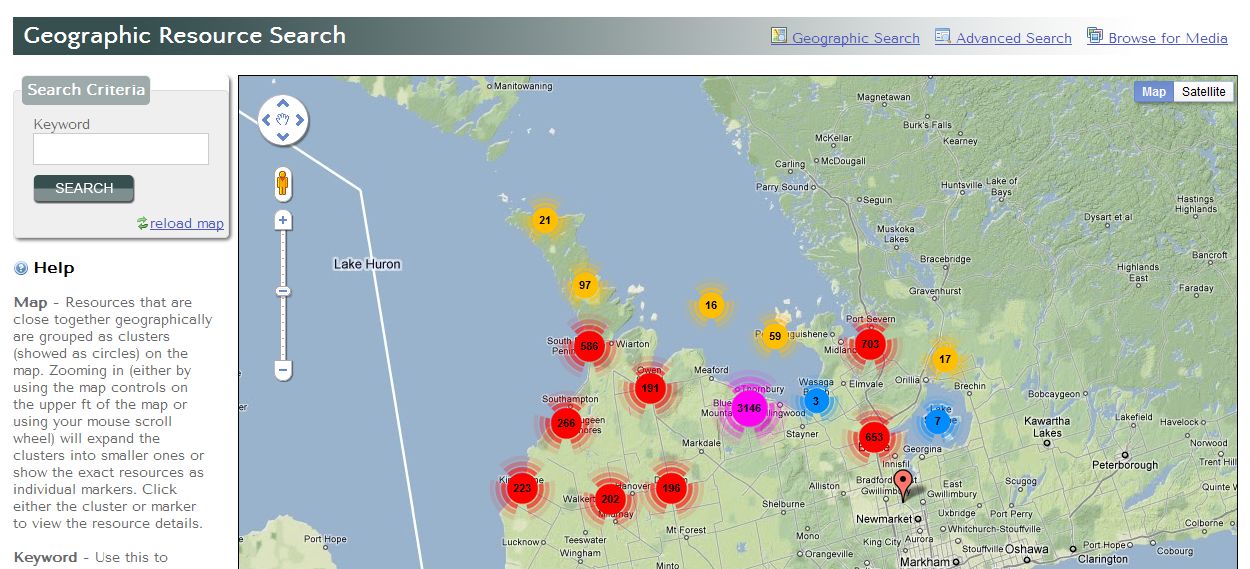Open the Advanced Search link
The image size is (1250, 569).
click(x=1014, y=38)
